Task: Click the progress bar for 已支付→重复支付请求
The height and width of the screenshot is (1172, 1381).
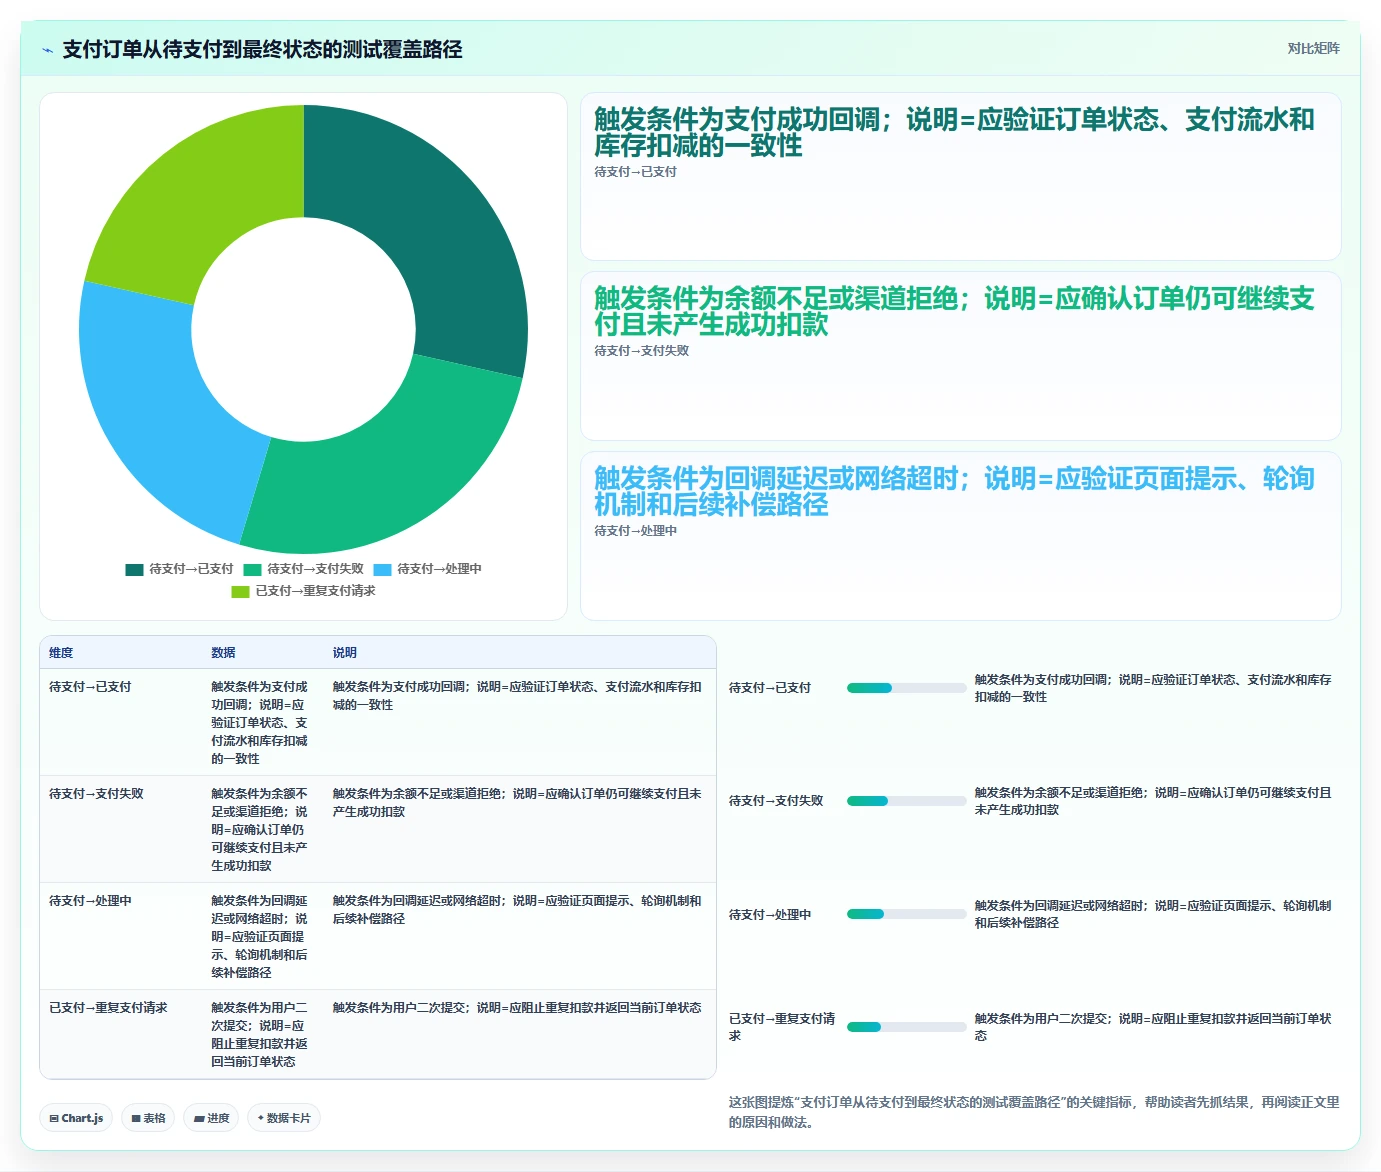Action: tap(906, 1027)
